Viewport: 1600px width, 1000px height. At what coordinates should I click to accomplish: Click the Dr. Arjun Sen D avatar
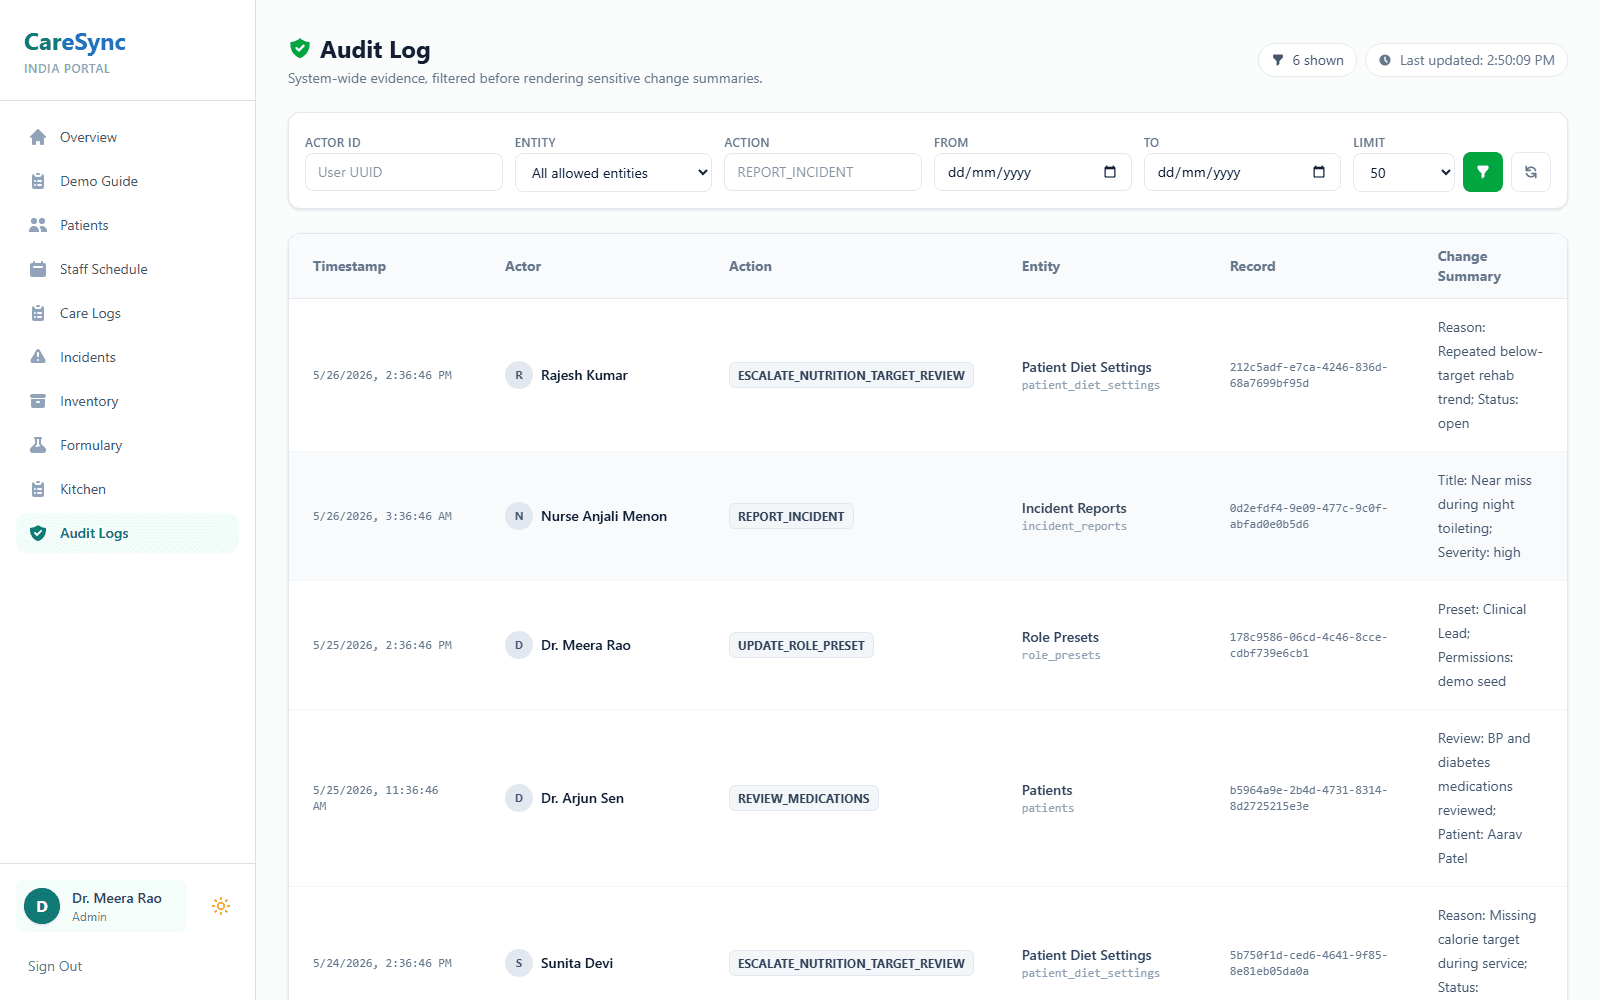tap(518, 798)
